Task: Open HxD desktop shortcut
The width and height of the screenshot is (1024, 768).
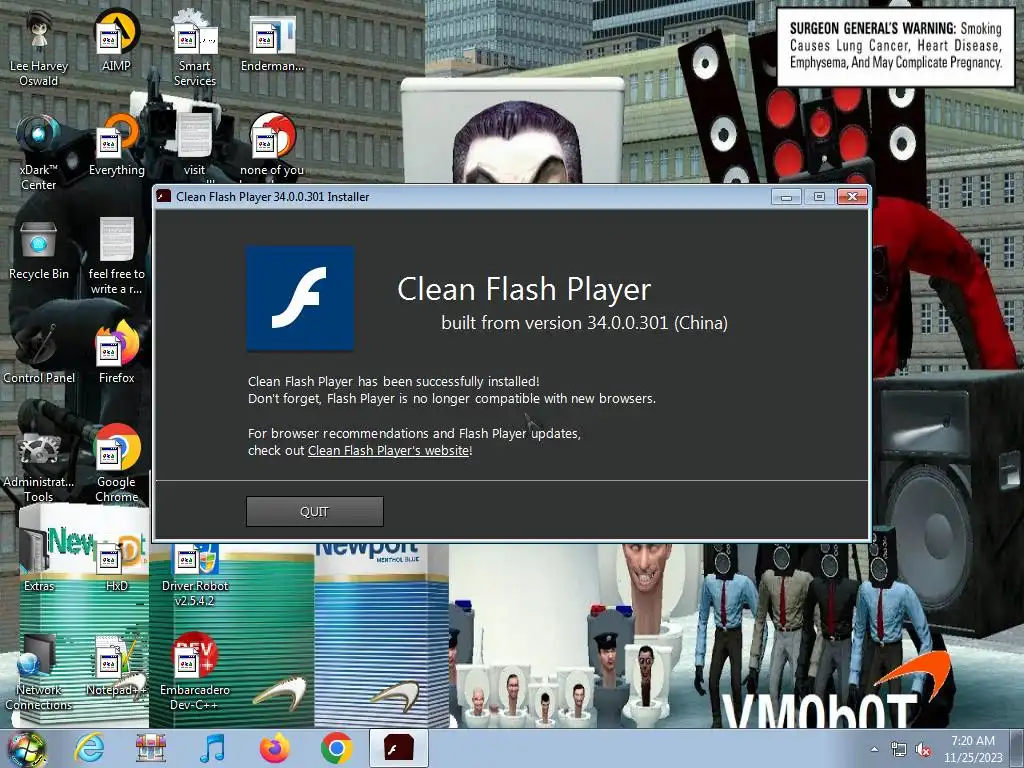Action: click(116, 566)
